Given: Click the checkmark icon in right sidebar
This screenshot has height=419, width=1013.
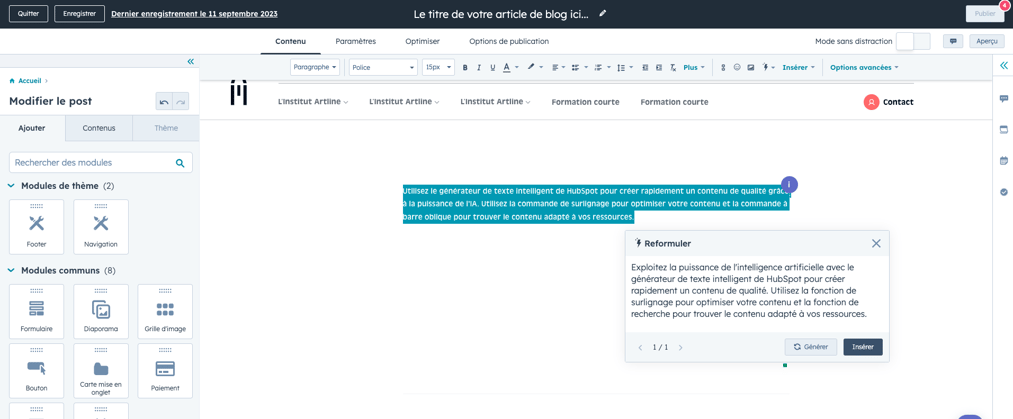Looking at the screenshot, I should (x=1003, y=192).
